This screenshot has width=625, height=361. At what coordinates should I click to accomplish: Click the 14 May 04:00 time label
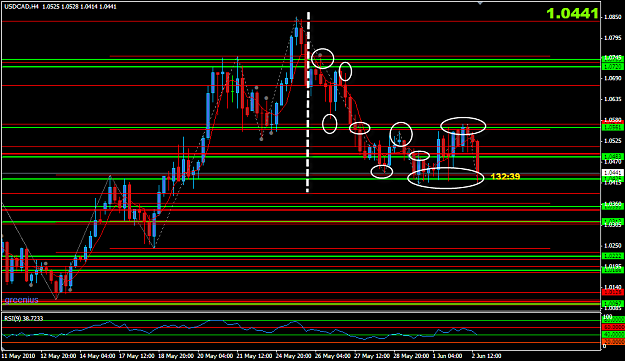click(x=98, y=356)
